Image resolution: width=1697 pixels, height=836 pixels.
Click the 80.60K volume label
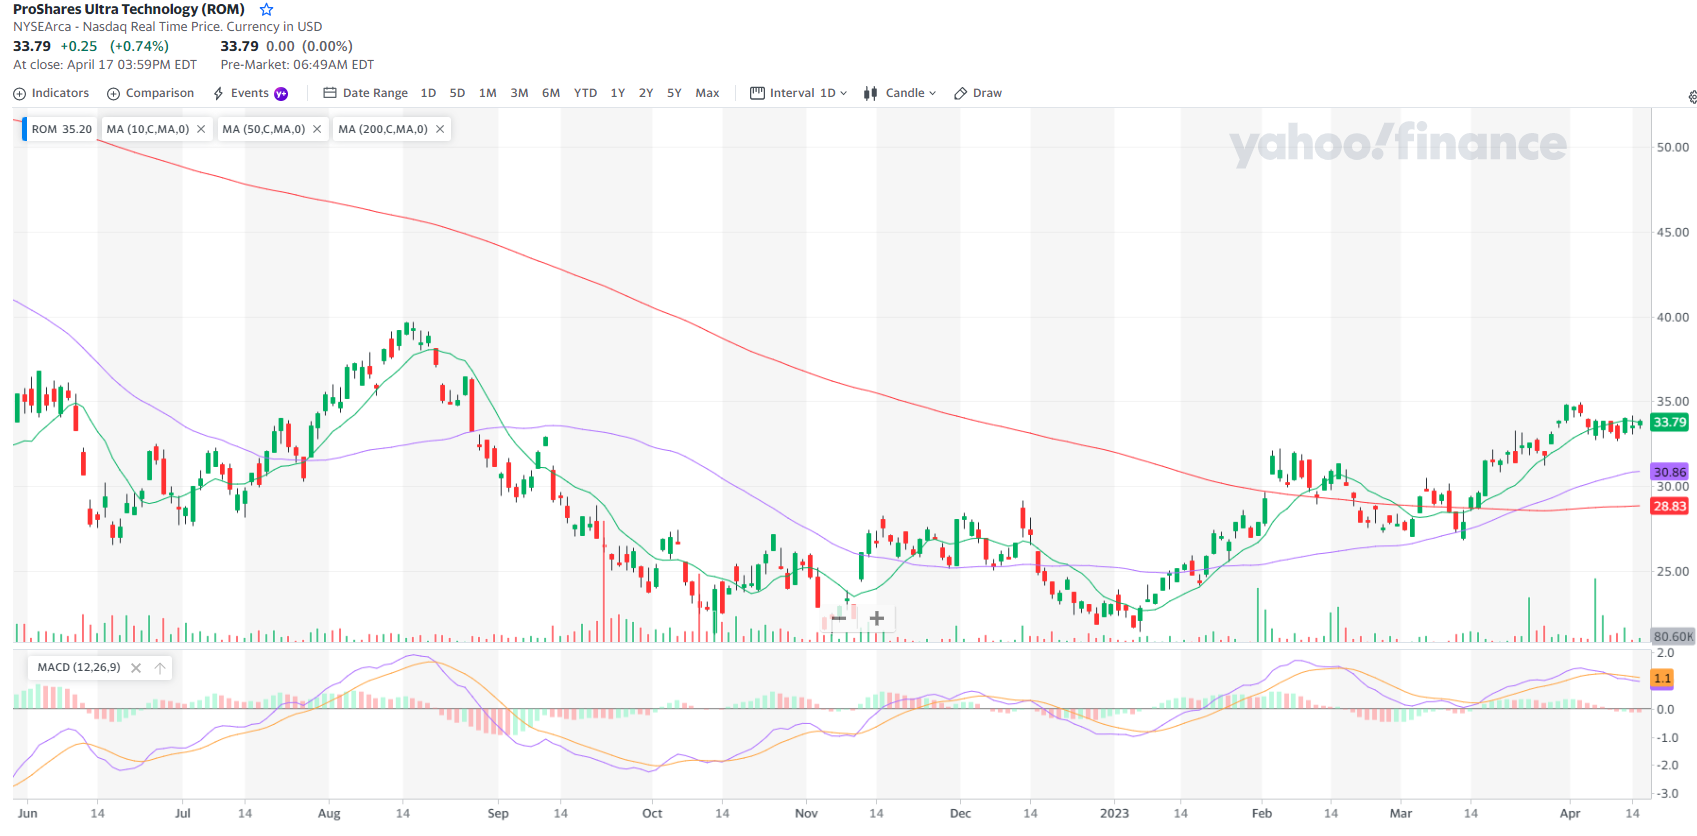(1673, 636)
